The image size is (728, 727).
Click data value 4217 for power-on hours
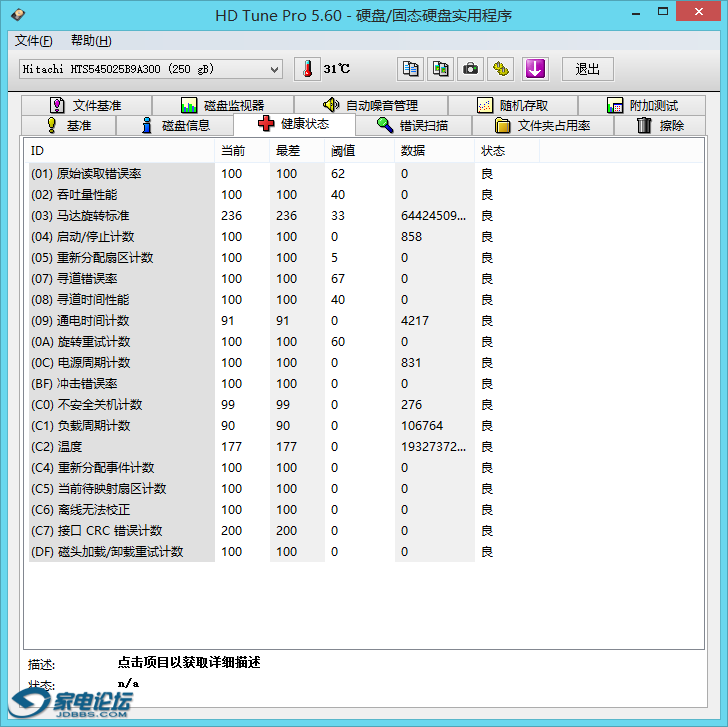pyautogui.click(x=415, y=321)
